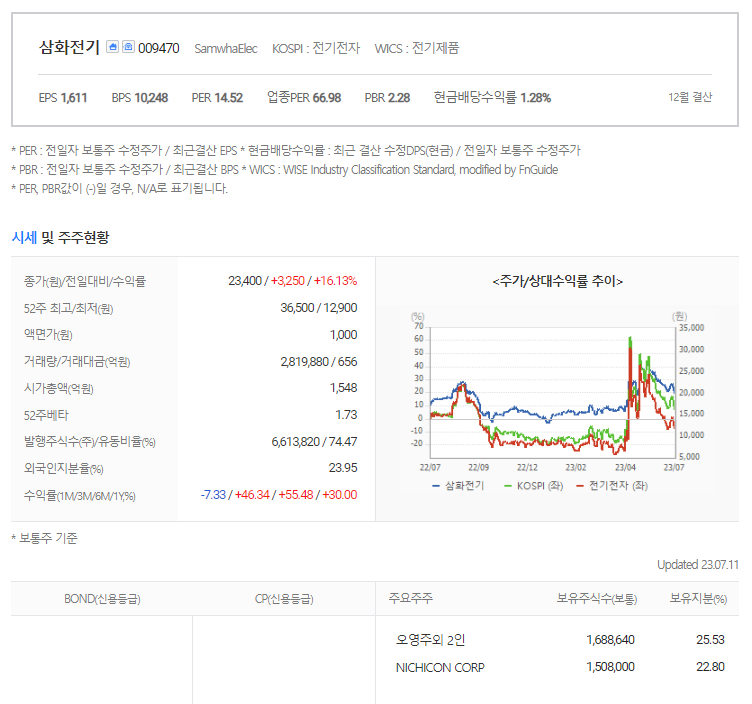The height and width of the screenshot is (704, 752).
Task: Click 주요주주 column header
Action: pyautogui.click(x=411, y=598)
